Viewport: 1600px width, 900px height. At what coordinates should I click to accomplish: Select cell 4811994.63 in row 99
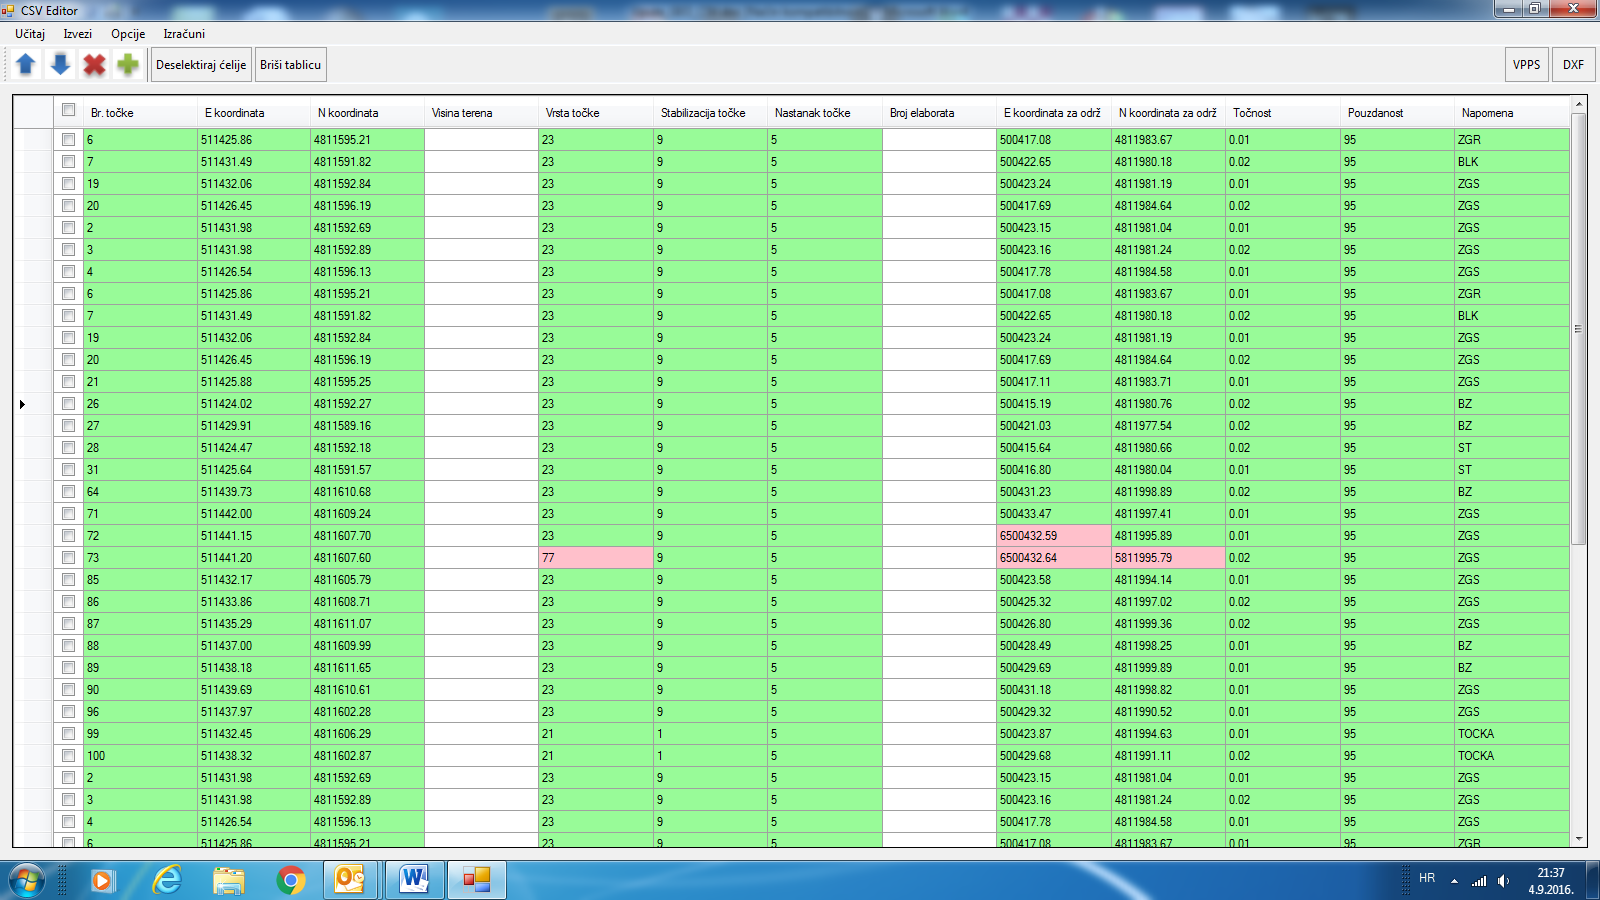[x=1169, y=734]
